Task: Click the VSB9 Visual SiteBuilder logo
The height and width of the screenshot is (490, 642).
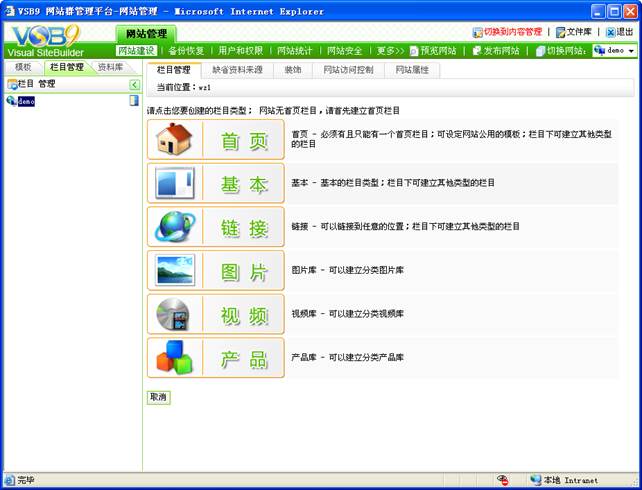Action: [x=45, y=41]
